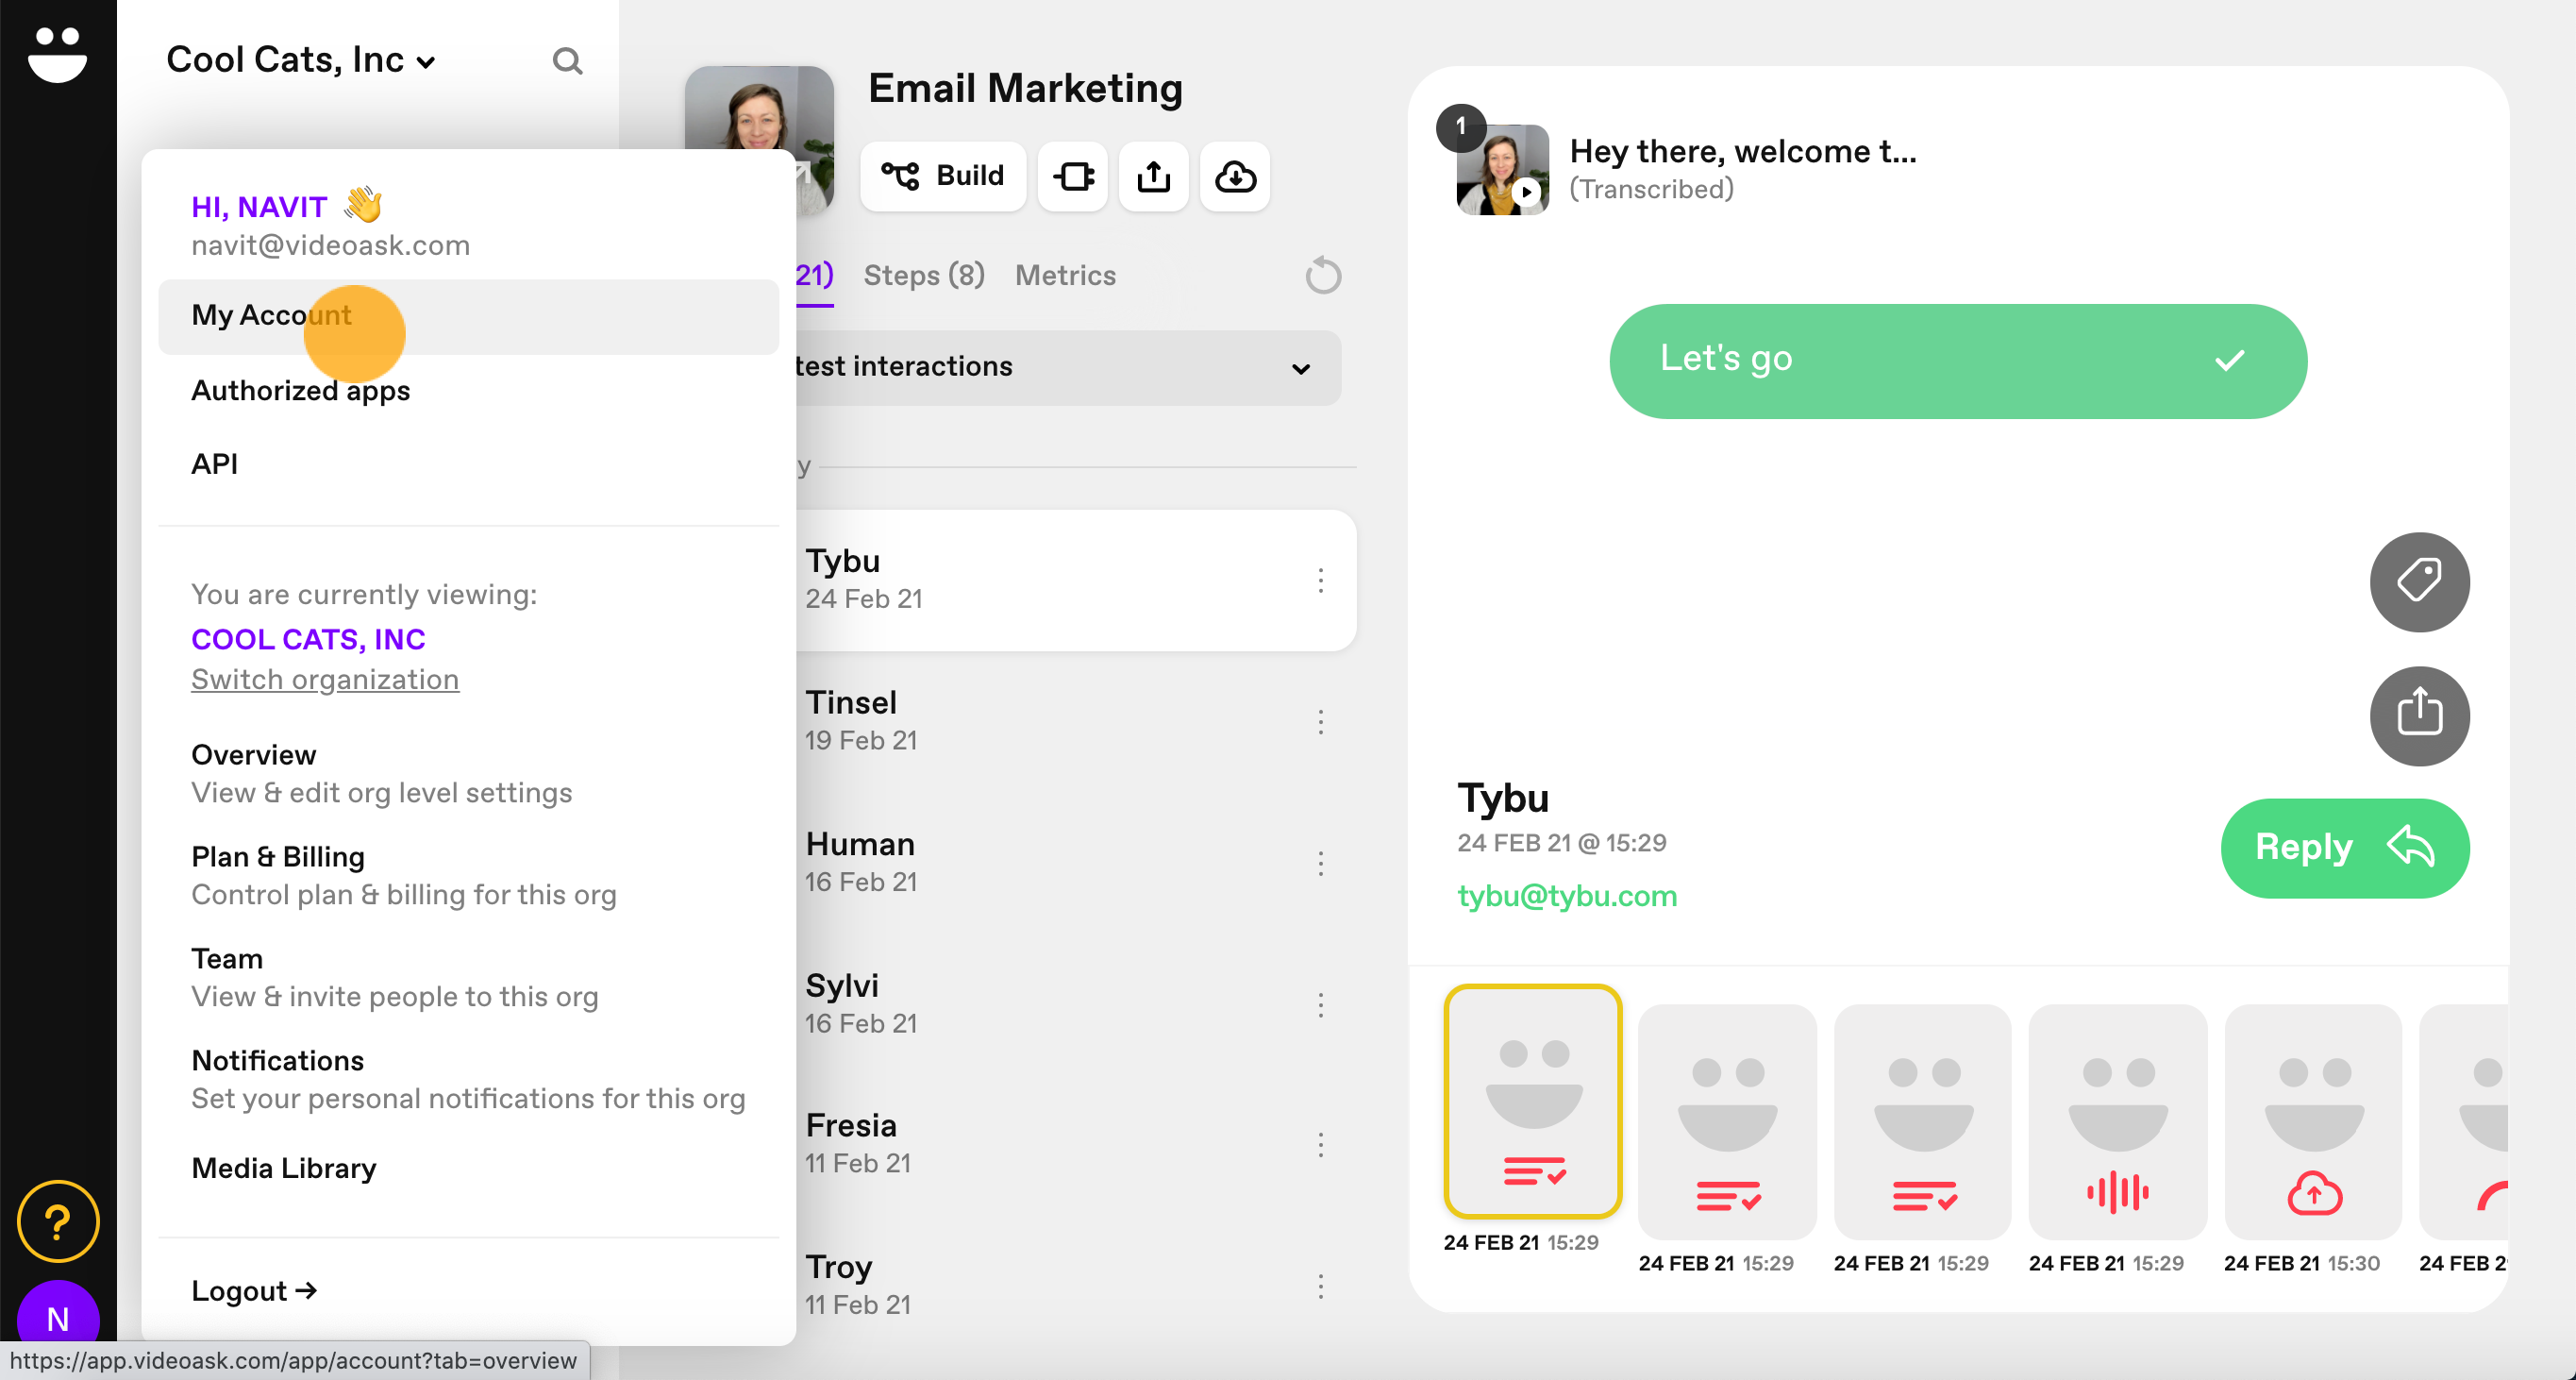Open API menu item
Screen dimensions: 2576x1380
pyautogui.click(x=214, y=464)
